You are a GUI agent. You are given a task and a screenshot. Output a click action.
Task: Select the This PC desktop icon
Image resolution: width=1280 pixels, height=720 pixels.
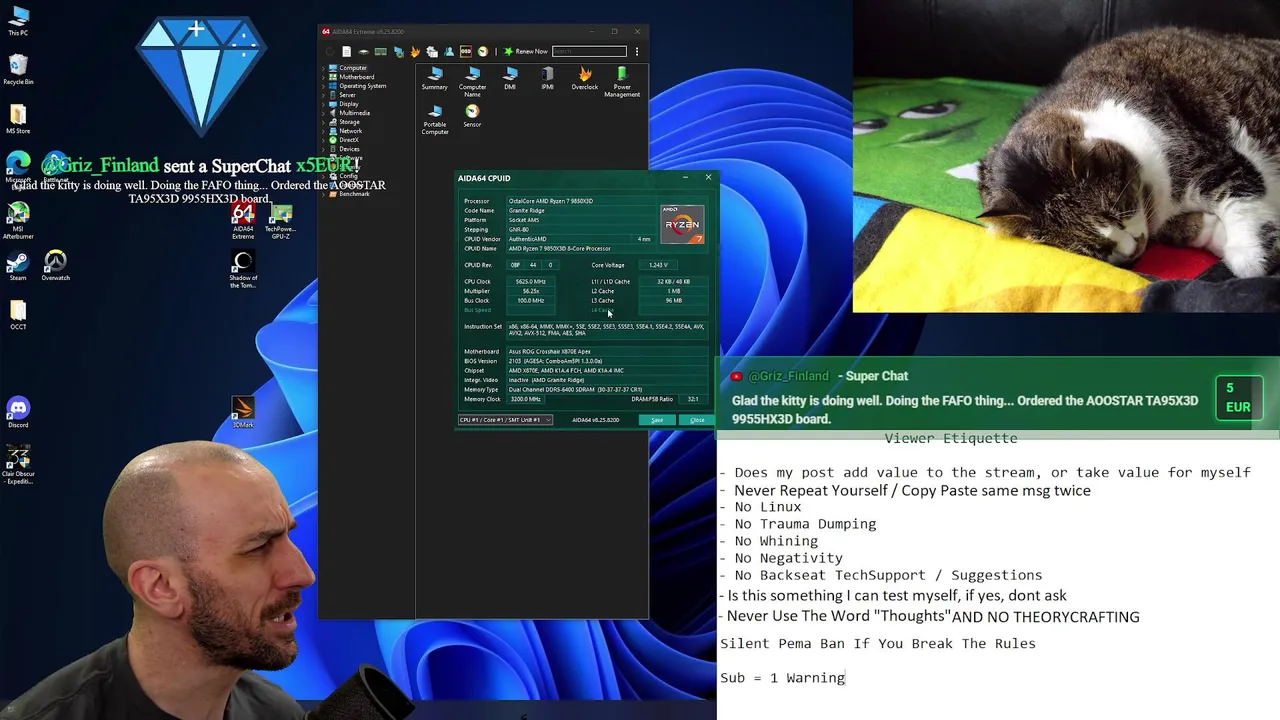point(18,22)
